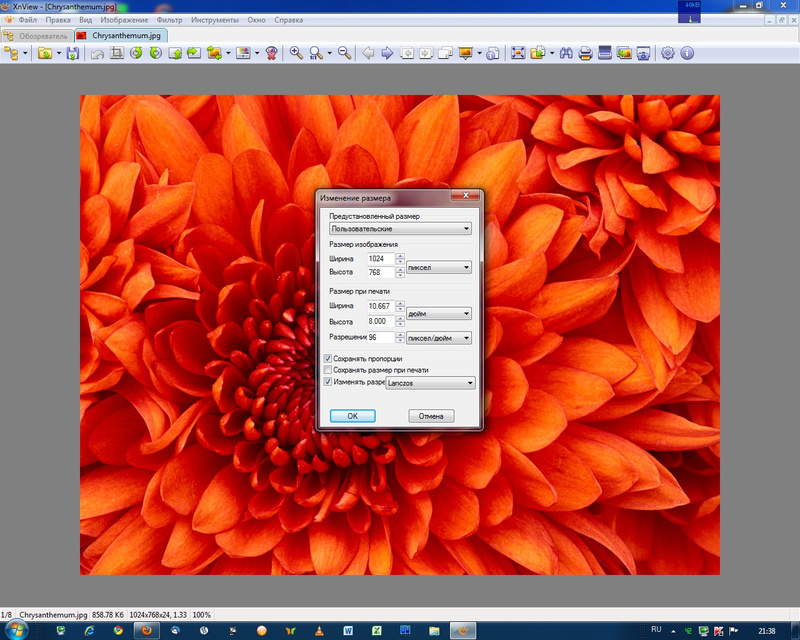The image size is (800, 640).
Task: Click the Save disk icon in toolbar
Action: [x=73, y=53]
